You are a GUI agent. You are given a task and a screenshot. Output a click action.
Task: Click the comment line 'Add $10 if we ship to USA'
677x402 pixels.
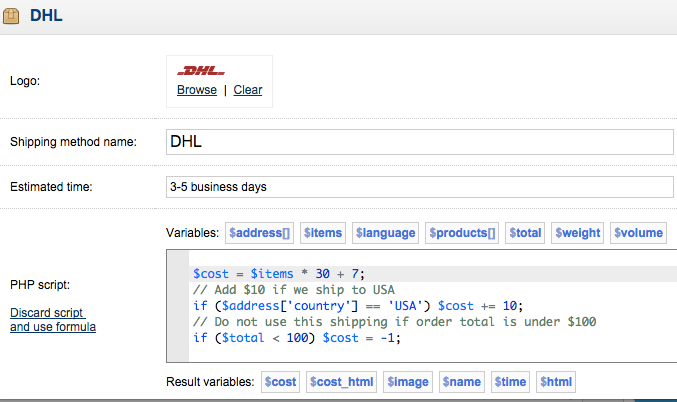point(294,290)
